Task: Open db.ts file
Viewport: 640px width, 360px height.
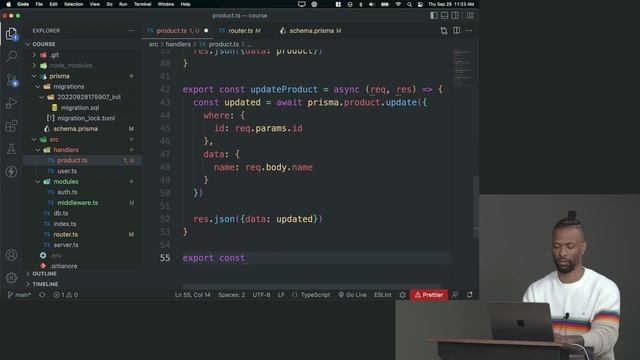Action: pos(60,213)
